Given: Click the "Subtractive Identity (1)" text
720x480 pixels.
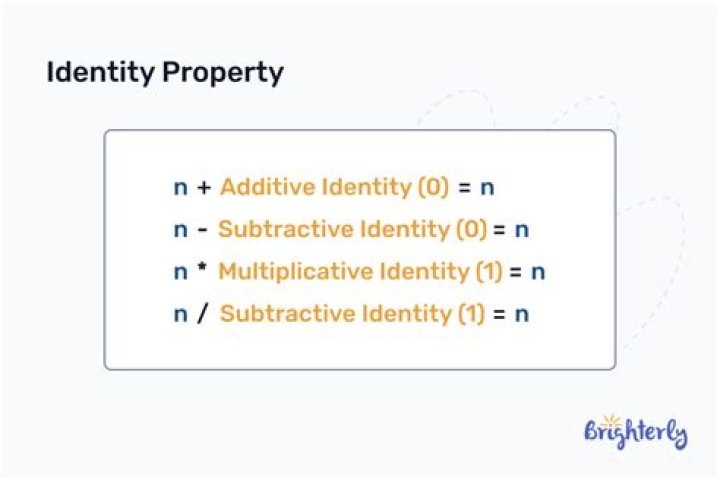Looking at the screenshot, I should click(352, 314).
